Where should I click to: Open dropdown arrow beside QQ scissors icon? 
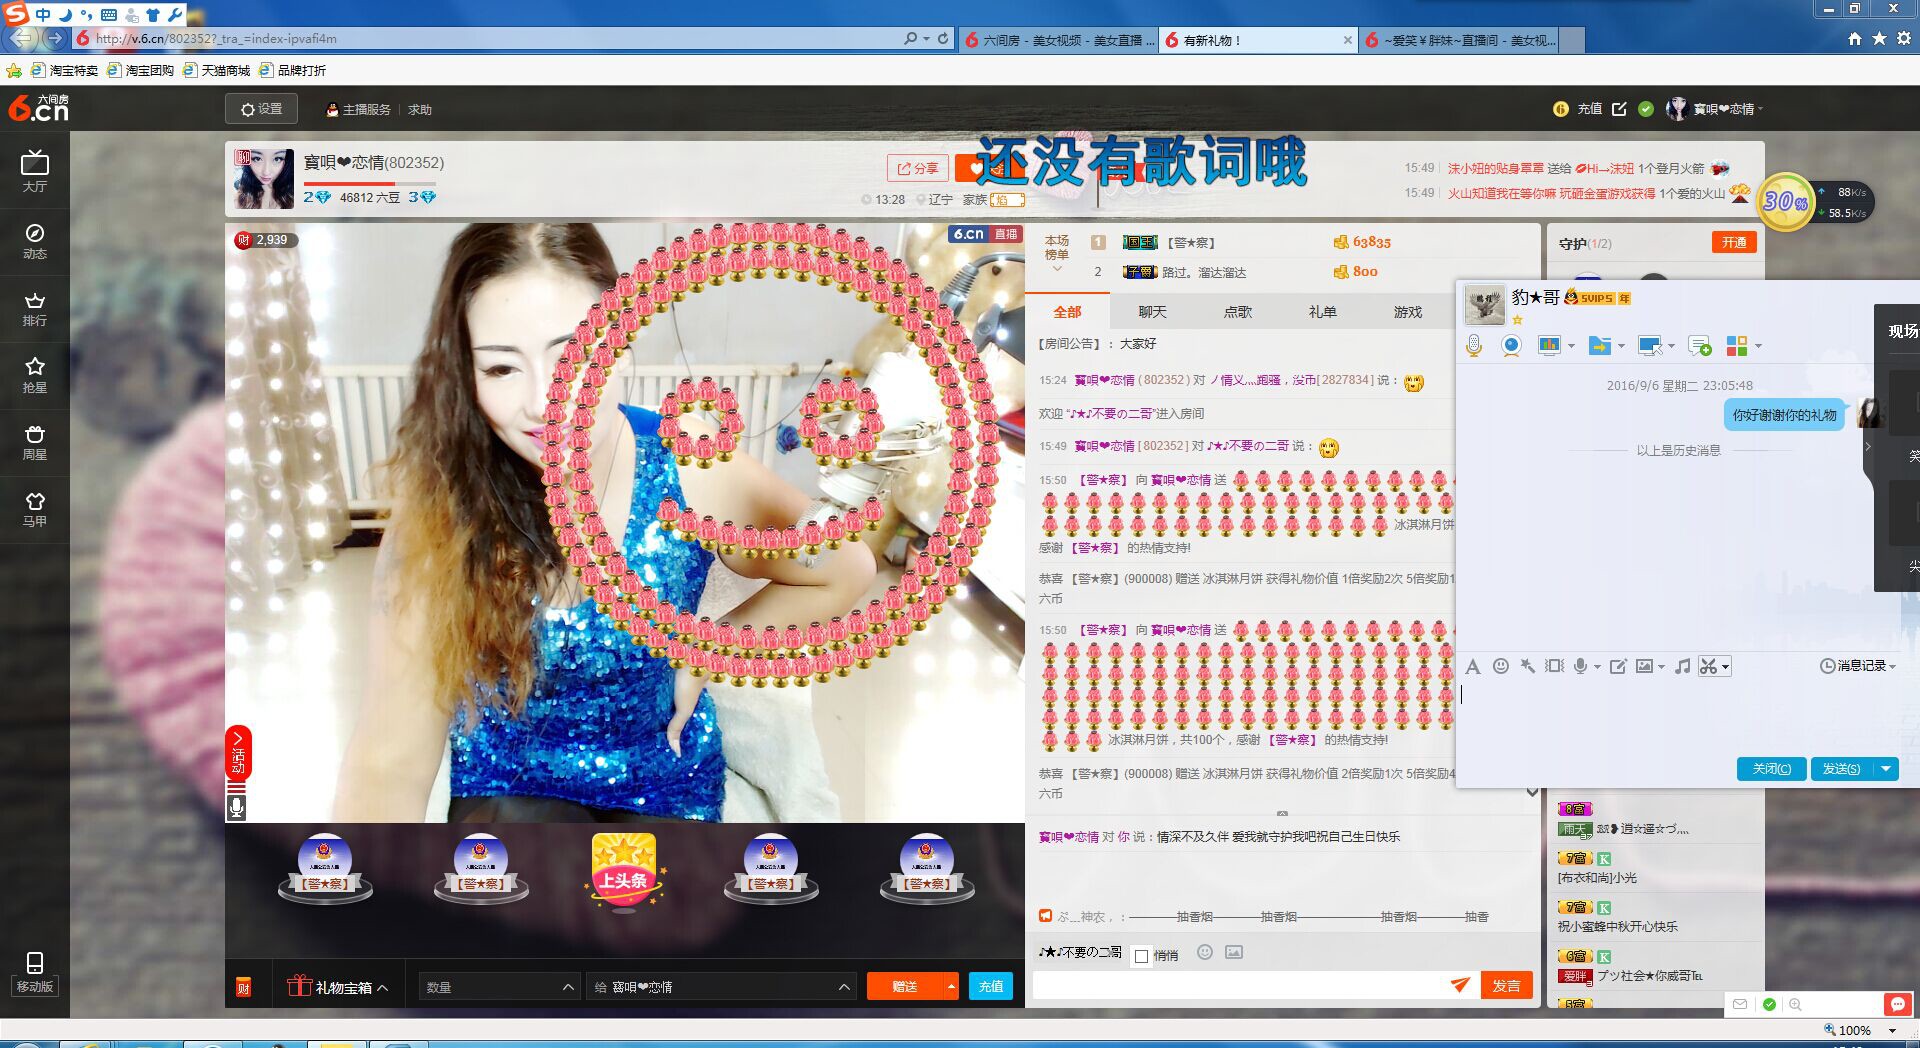[x=1725, y=667]
